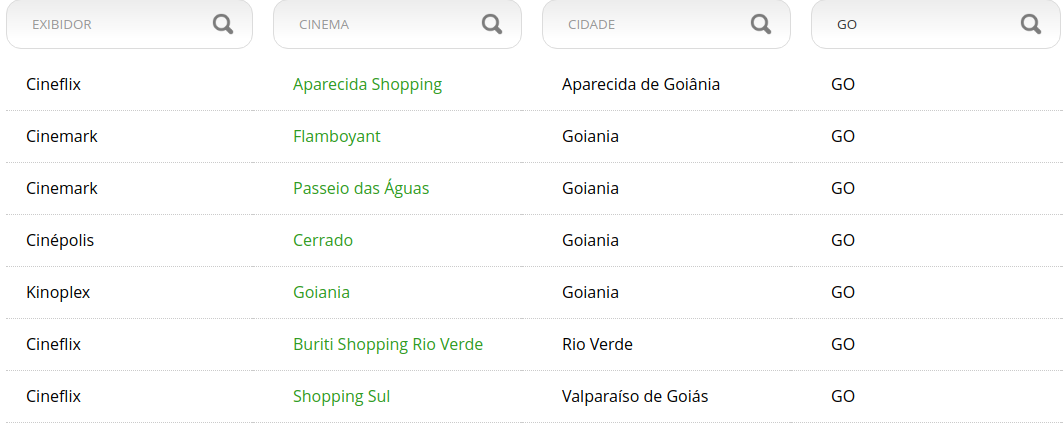Select the GO state filter field
Viewport: 1063px width, 429px height.
(920, 24)
